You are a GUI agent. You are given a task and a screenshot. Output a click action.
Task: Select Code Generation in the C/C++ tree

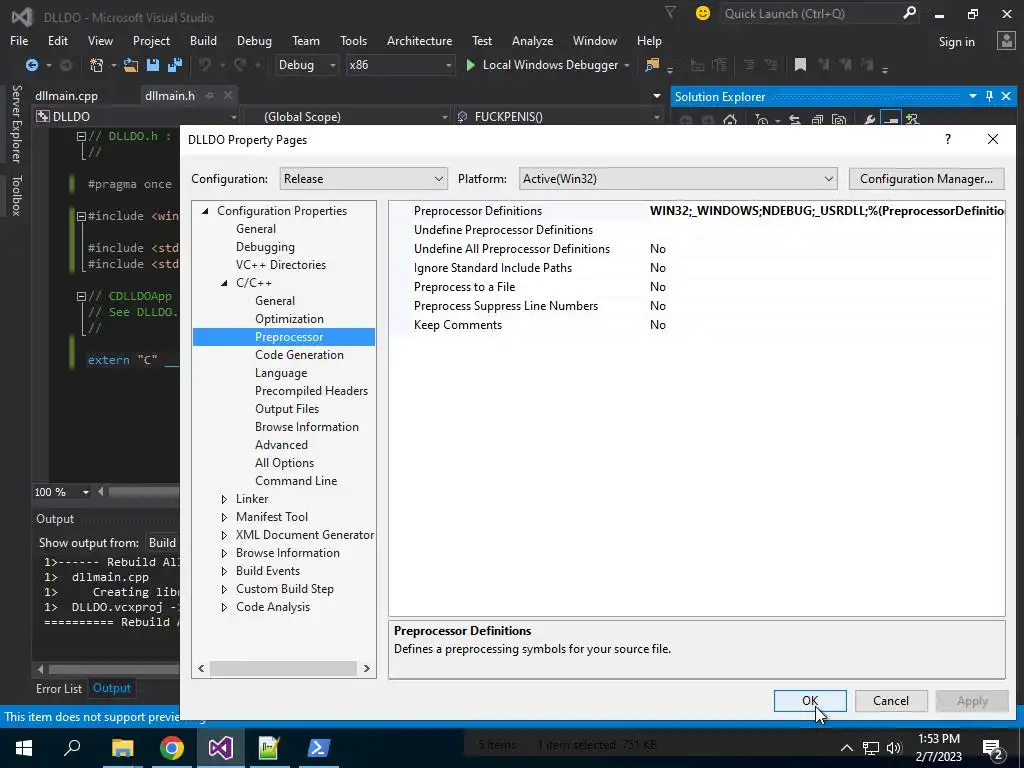299,355
